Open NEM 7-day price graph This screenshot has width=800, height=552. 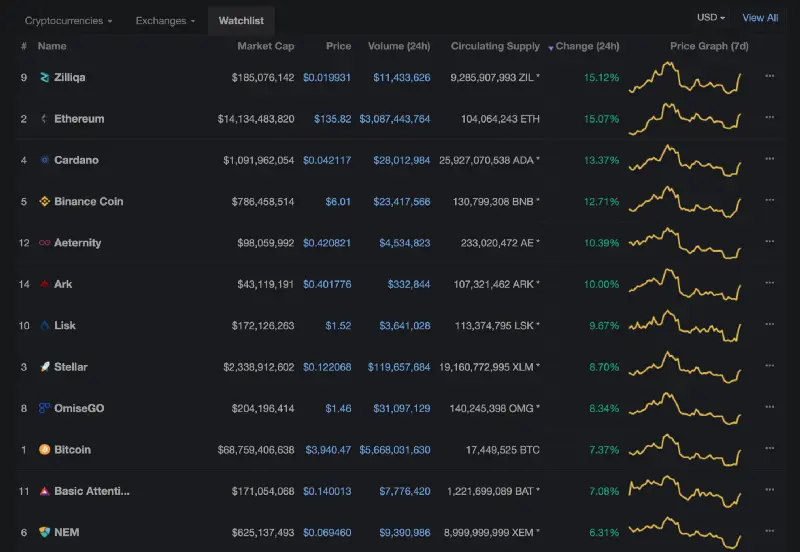tap(685, 532)
